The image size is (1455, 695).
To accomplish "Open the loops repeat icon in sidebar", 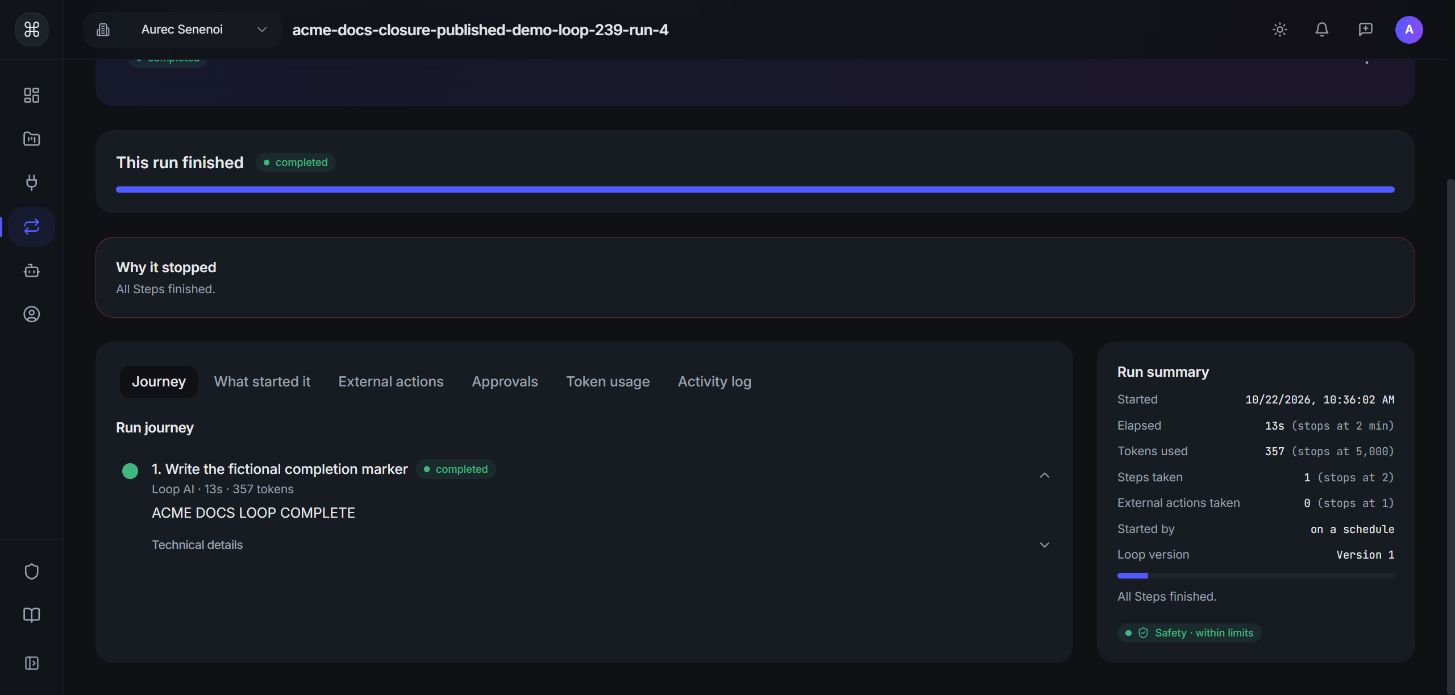I will (31, 226).
